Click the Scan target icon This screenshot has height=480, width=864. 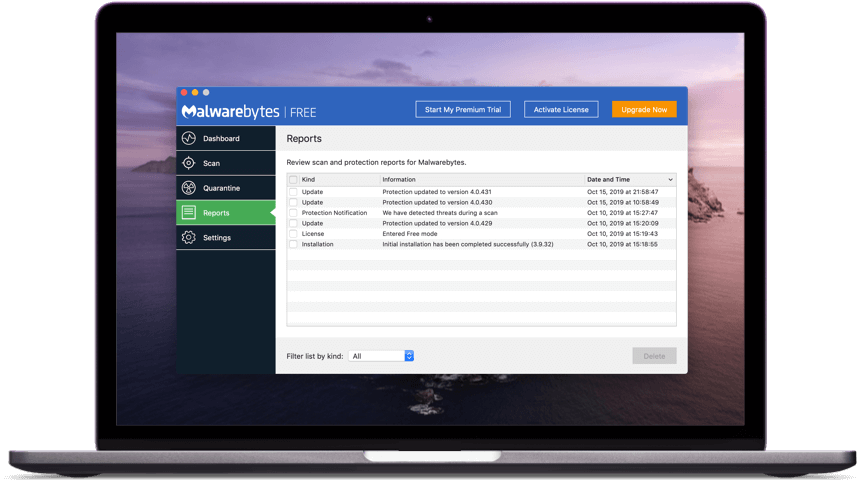pyautogui.click(x=188, y=163)
